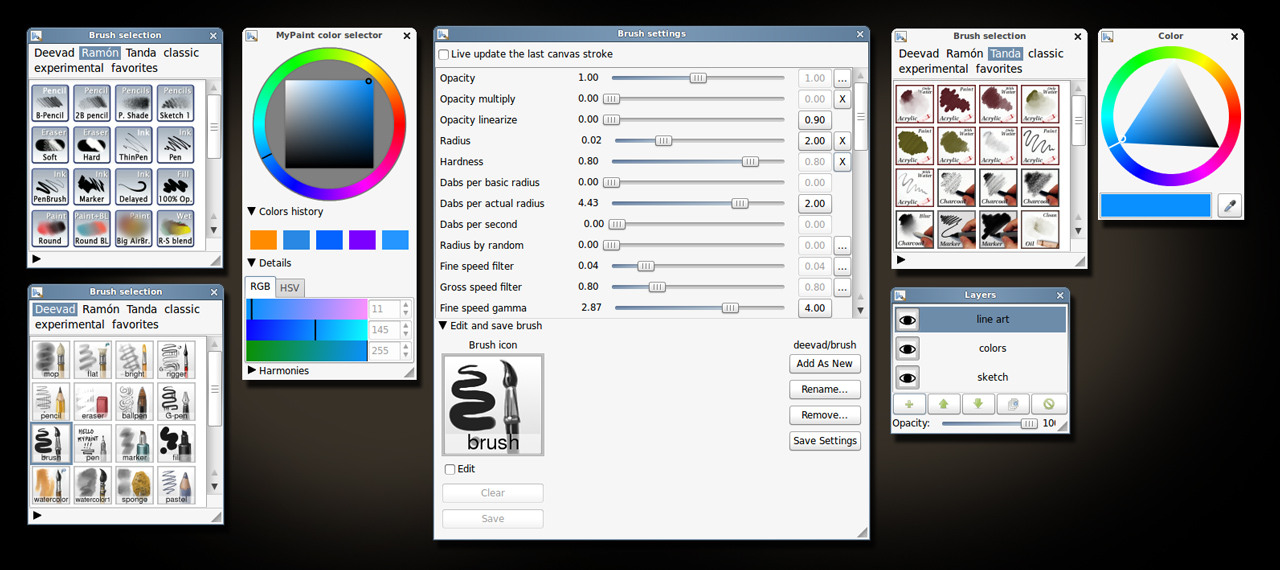
Task: Click the Layers Opacity slider
Action: tap(990, 424)
